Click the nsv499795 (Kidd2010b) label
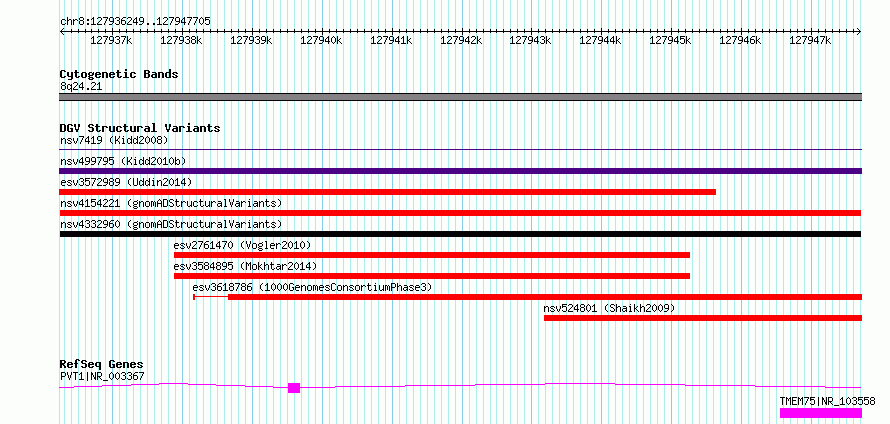 (x=123, y=161)
